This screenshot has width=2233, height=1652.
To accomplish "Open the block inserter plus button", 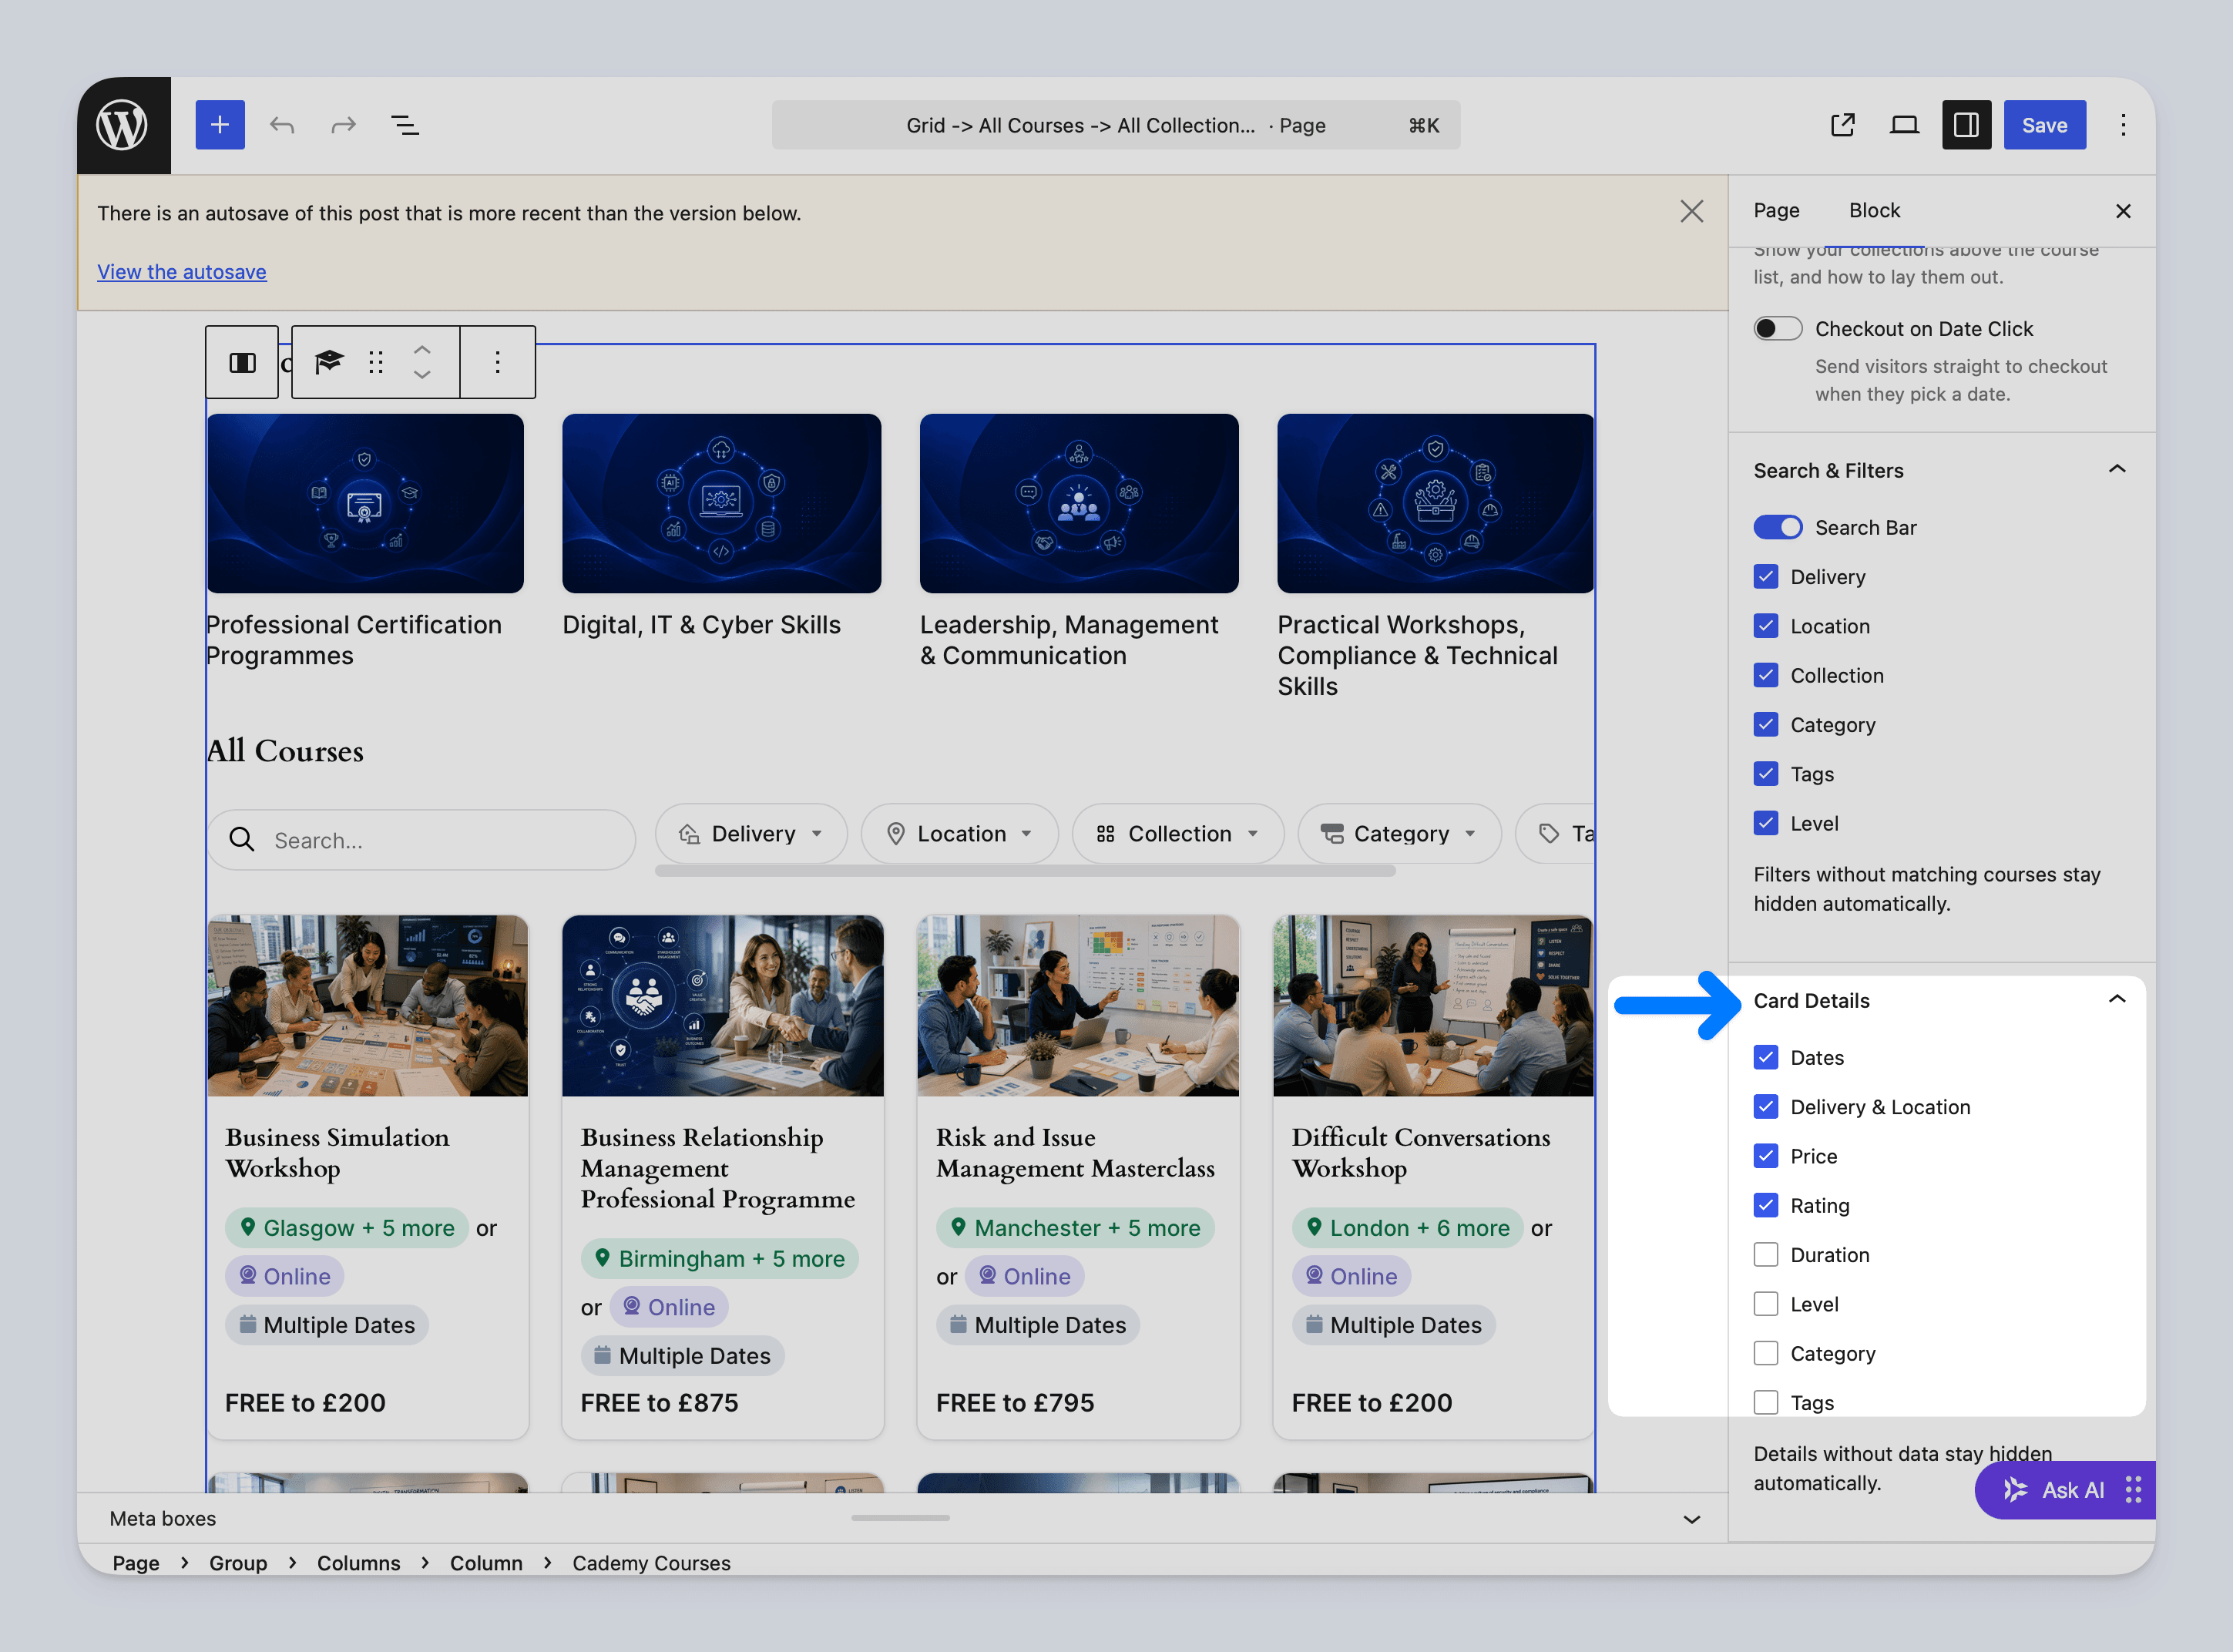I will (x=220, y=125).
